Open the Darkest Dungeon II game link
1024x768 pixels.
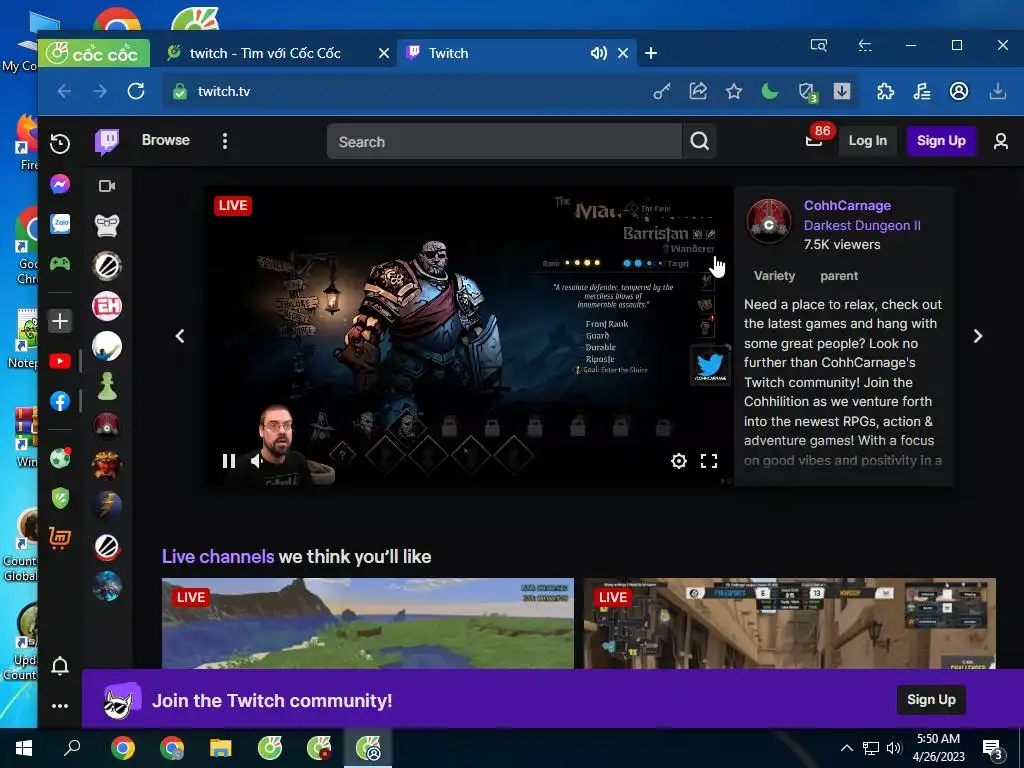tap(862, 225)
